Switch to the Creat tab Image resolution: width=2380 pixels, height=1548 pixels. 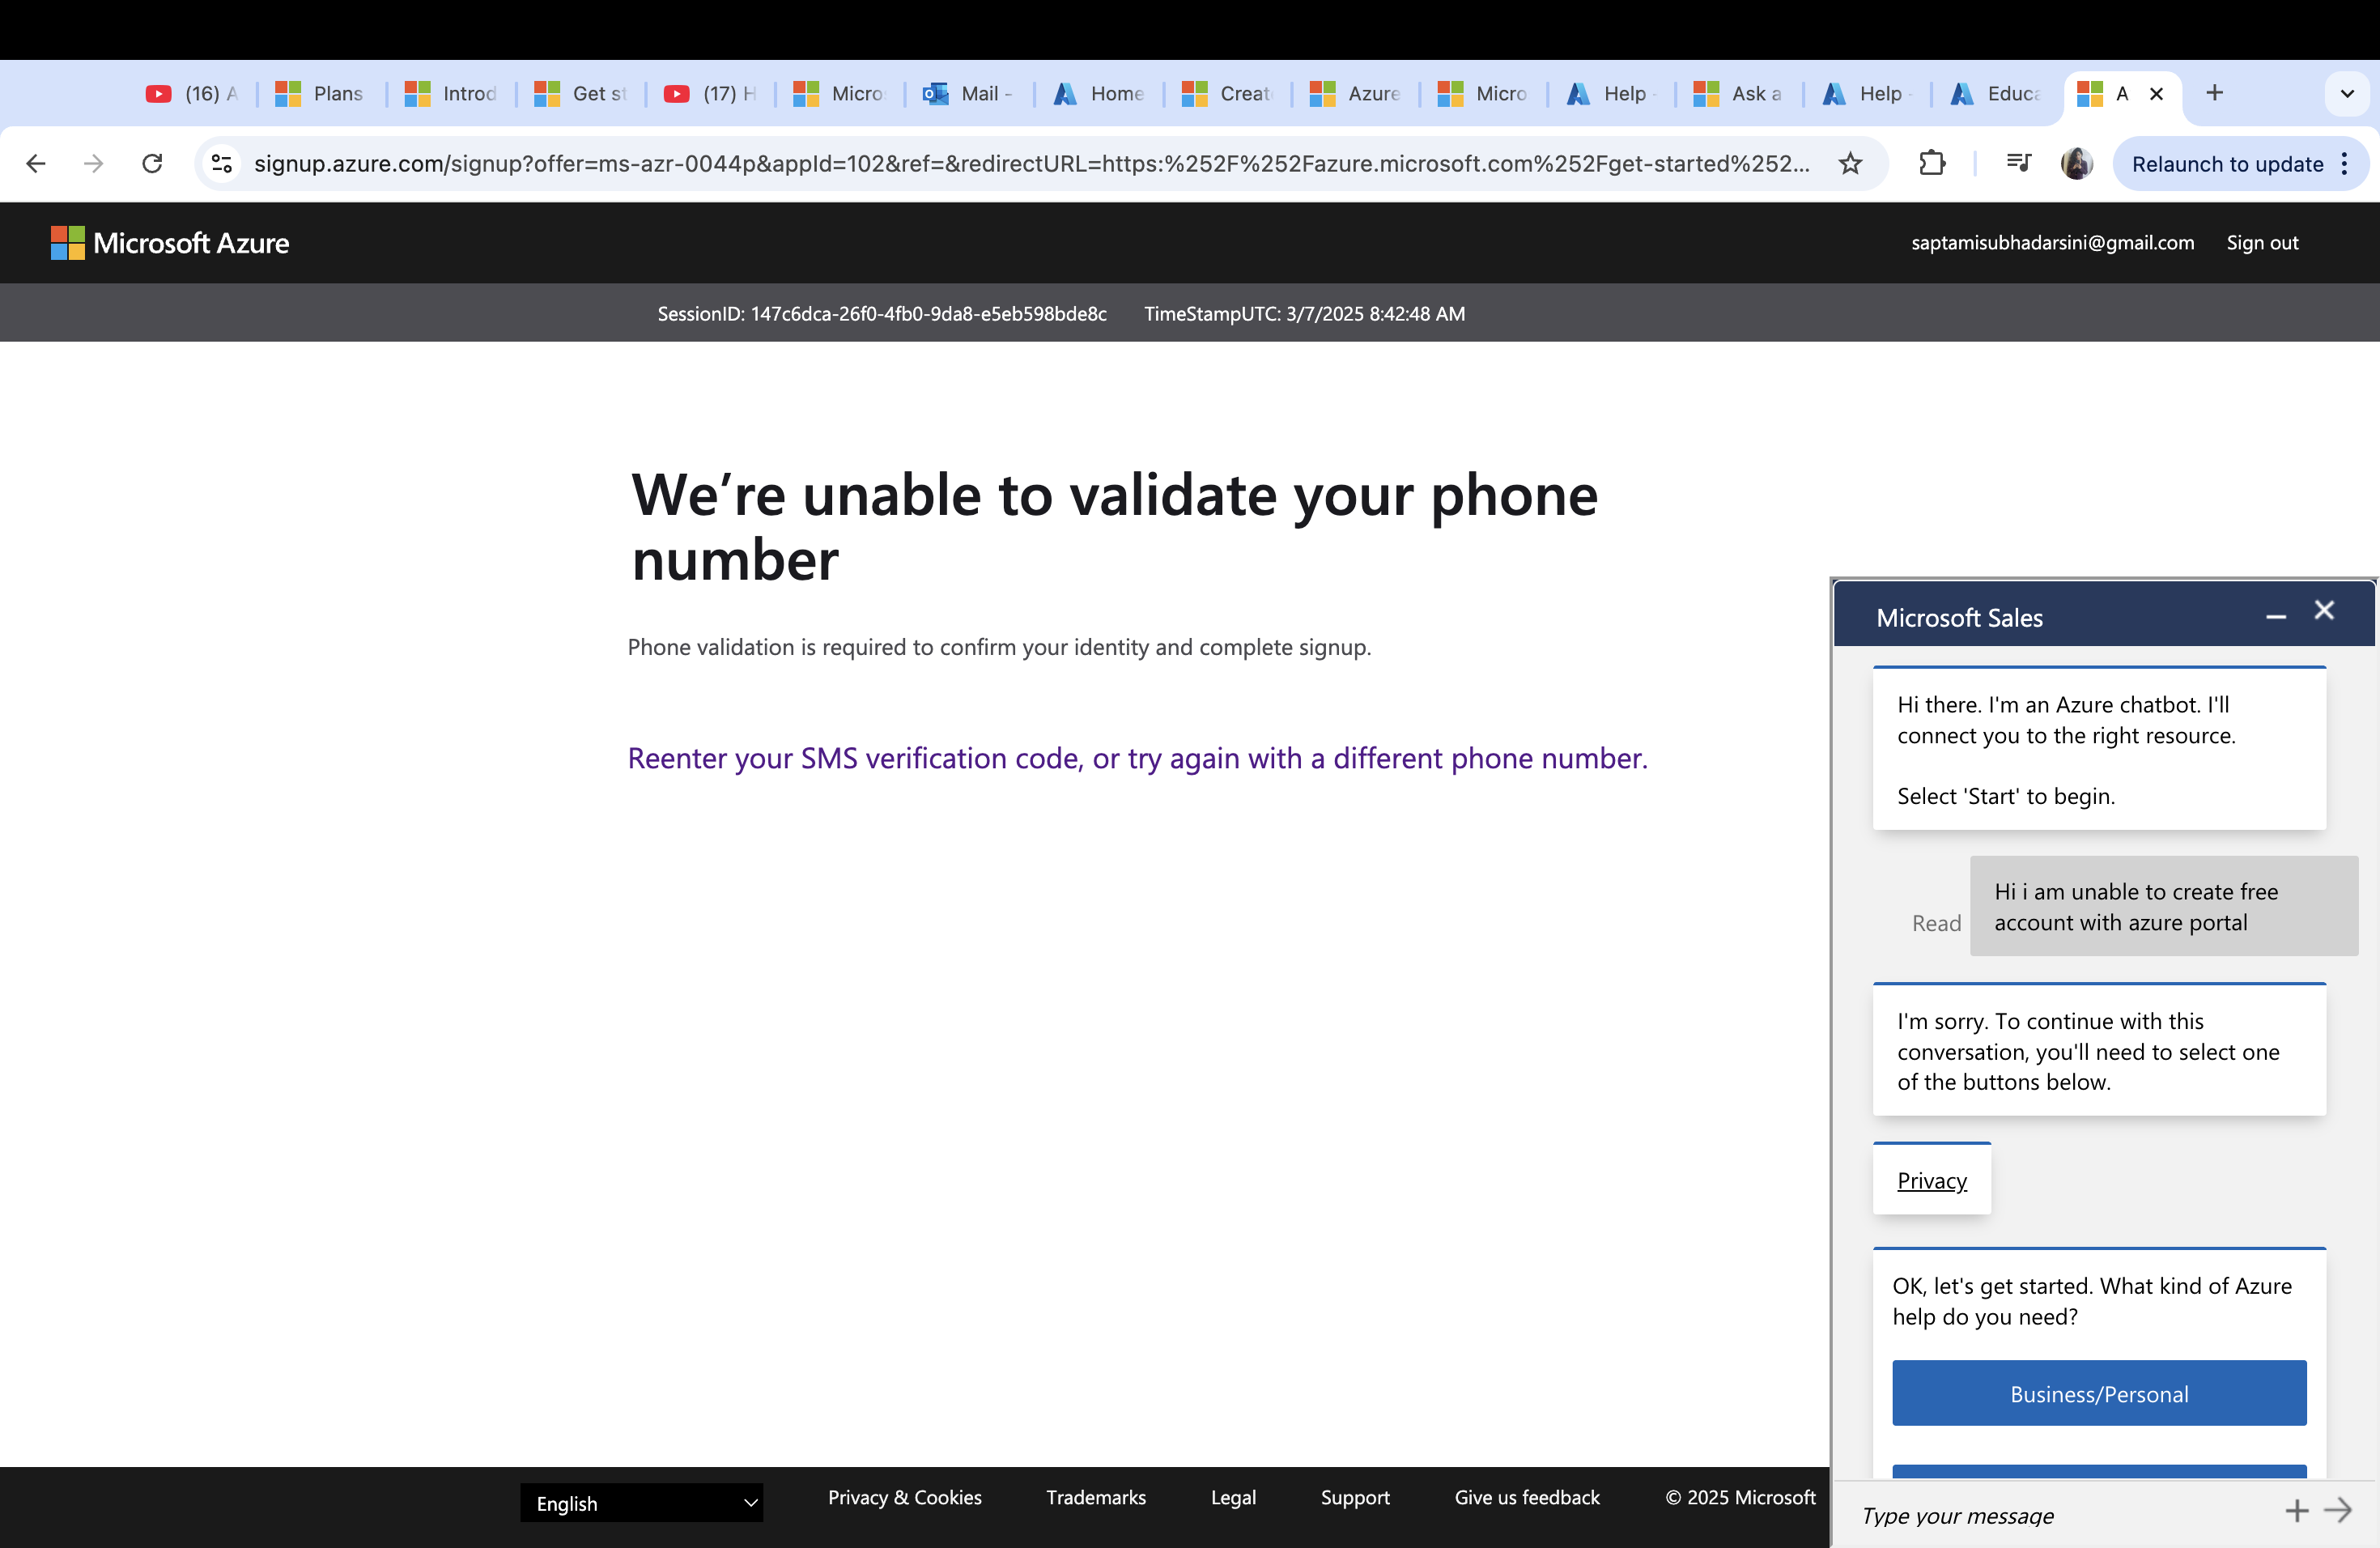[x=1227, y=93]
